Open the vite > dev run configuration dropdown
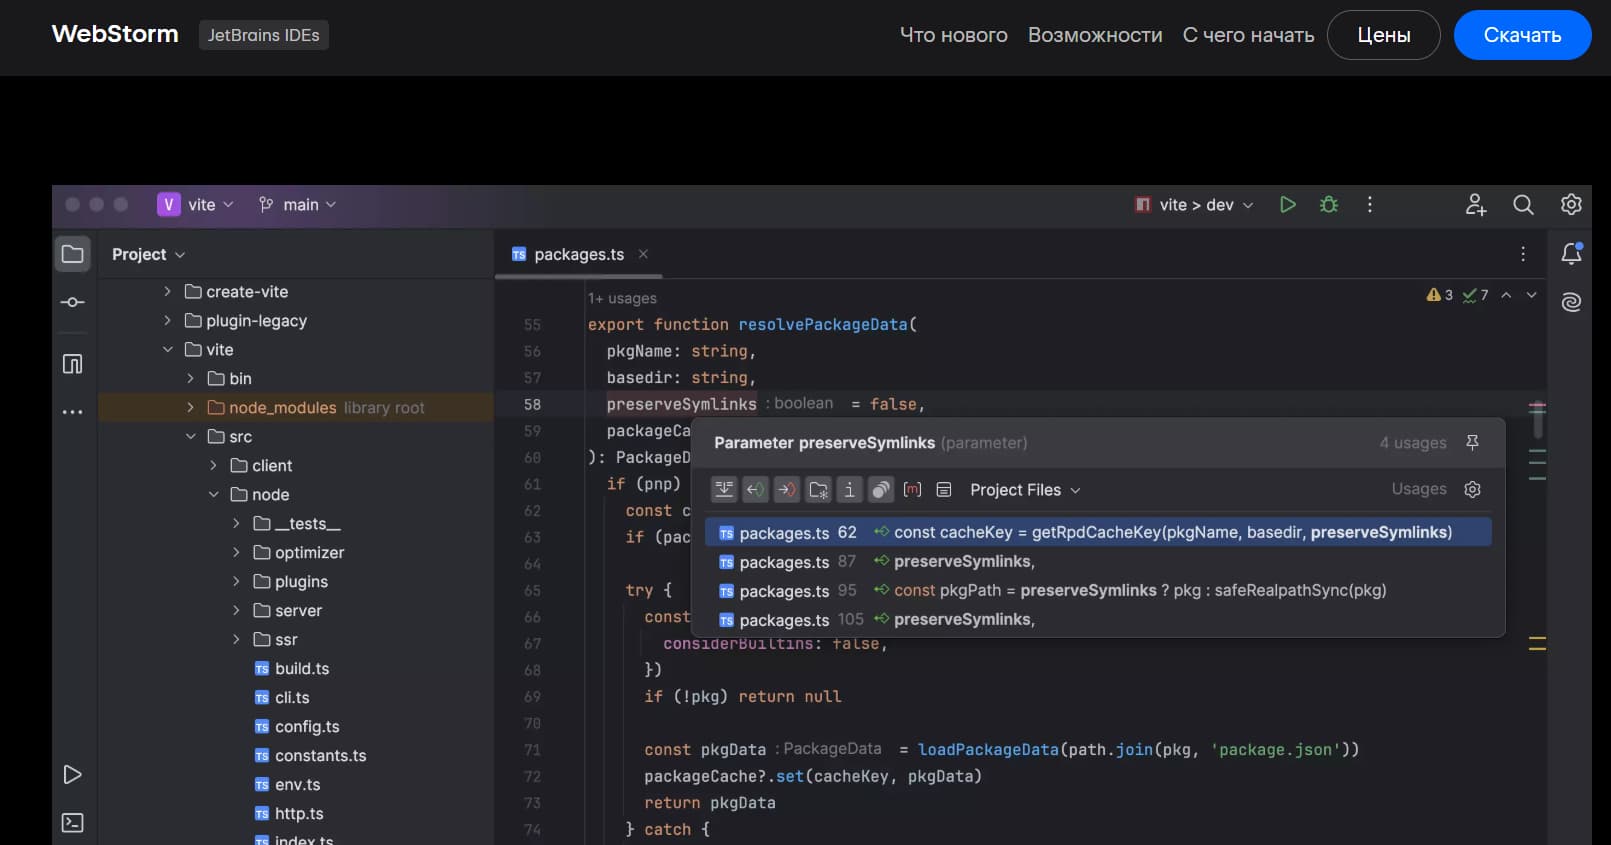 [x=1194, y=204]
